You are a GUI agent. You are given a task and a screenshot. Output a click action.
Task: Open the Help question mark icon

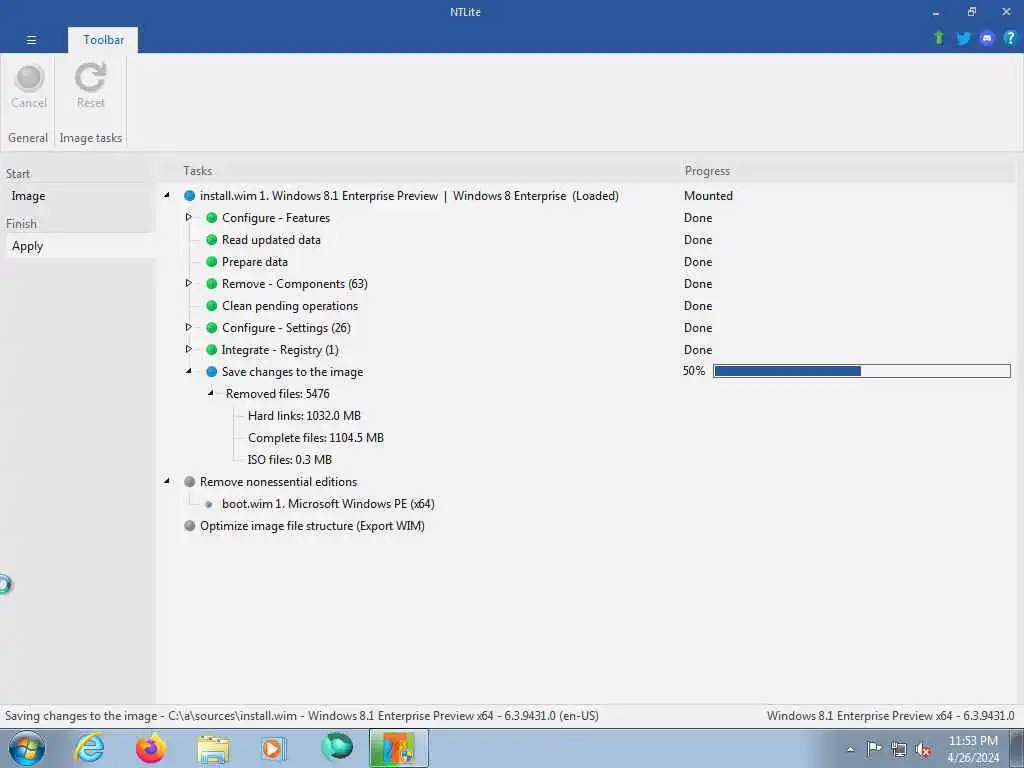[x=1010, y=38]
